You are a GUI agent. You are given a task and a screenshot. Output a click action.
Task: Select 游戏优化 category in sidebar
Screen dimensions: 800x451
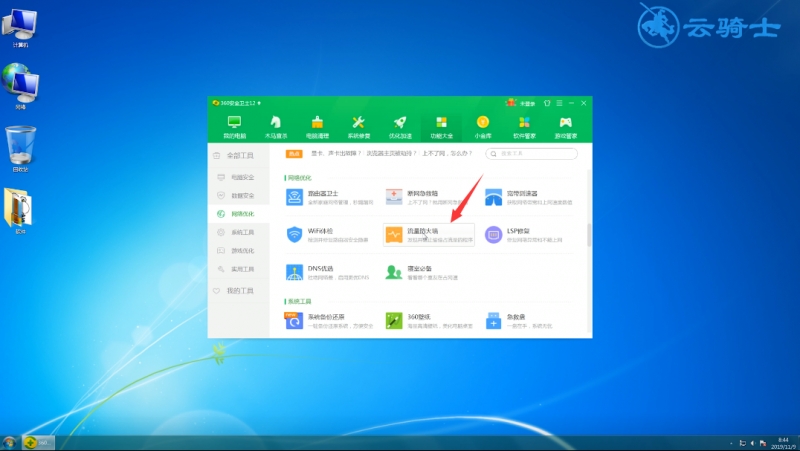click(239, 250)
